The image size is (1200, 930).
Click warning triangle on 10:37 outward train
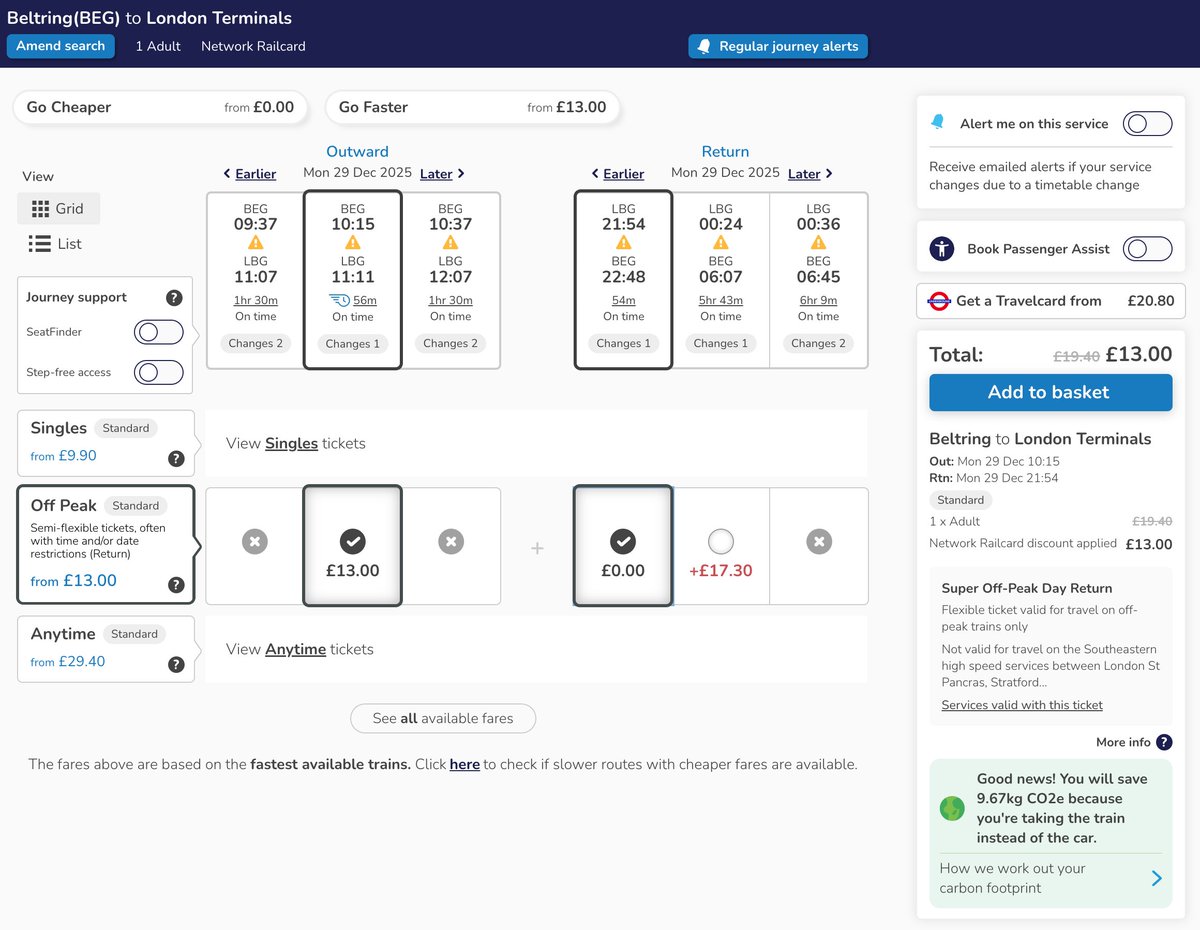click(451, 243)
